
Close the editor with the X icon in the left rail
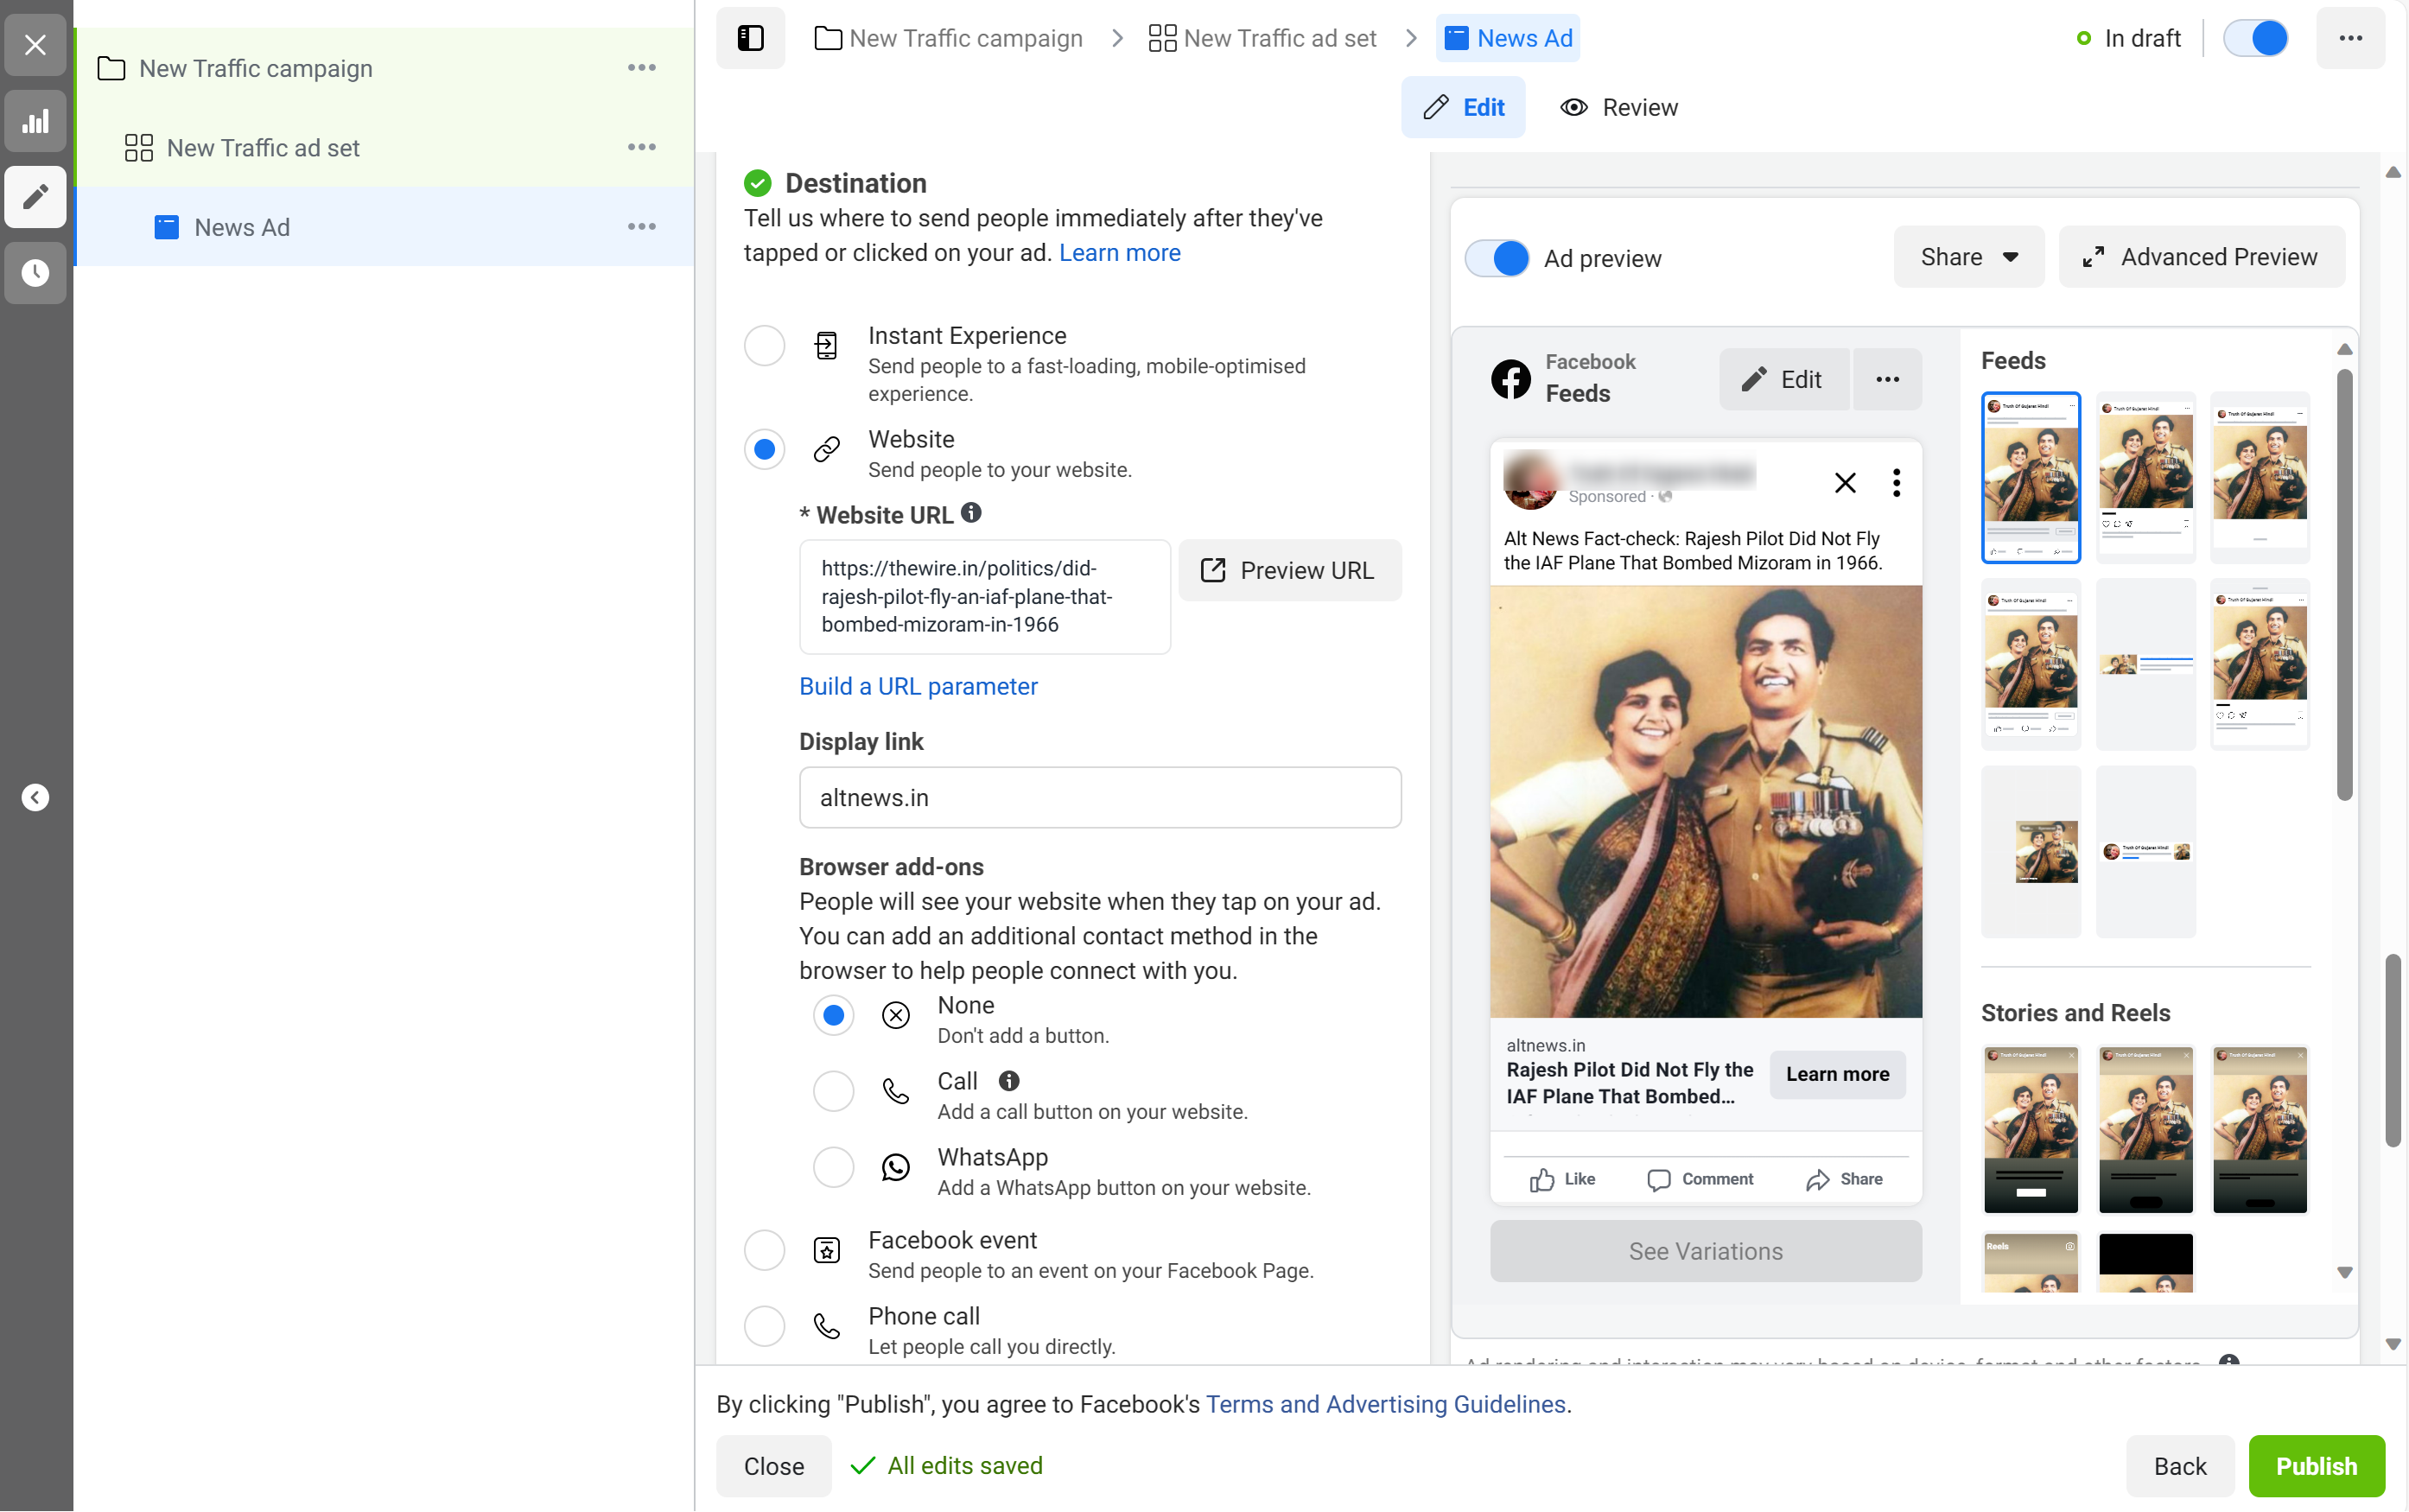pyautogui.click(x=35, y=45)
